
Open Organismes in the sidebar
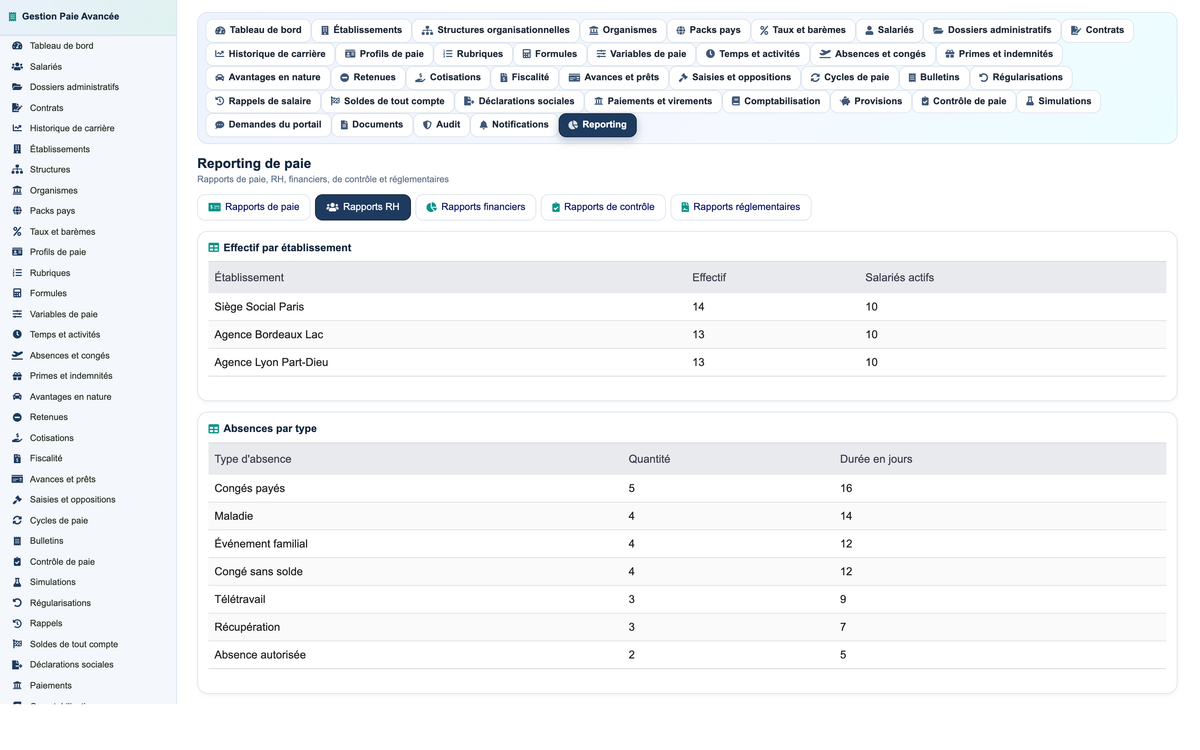click(x=88, y=190)
